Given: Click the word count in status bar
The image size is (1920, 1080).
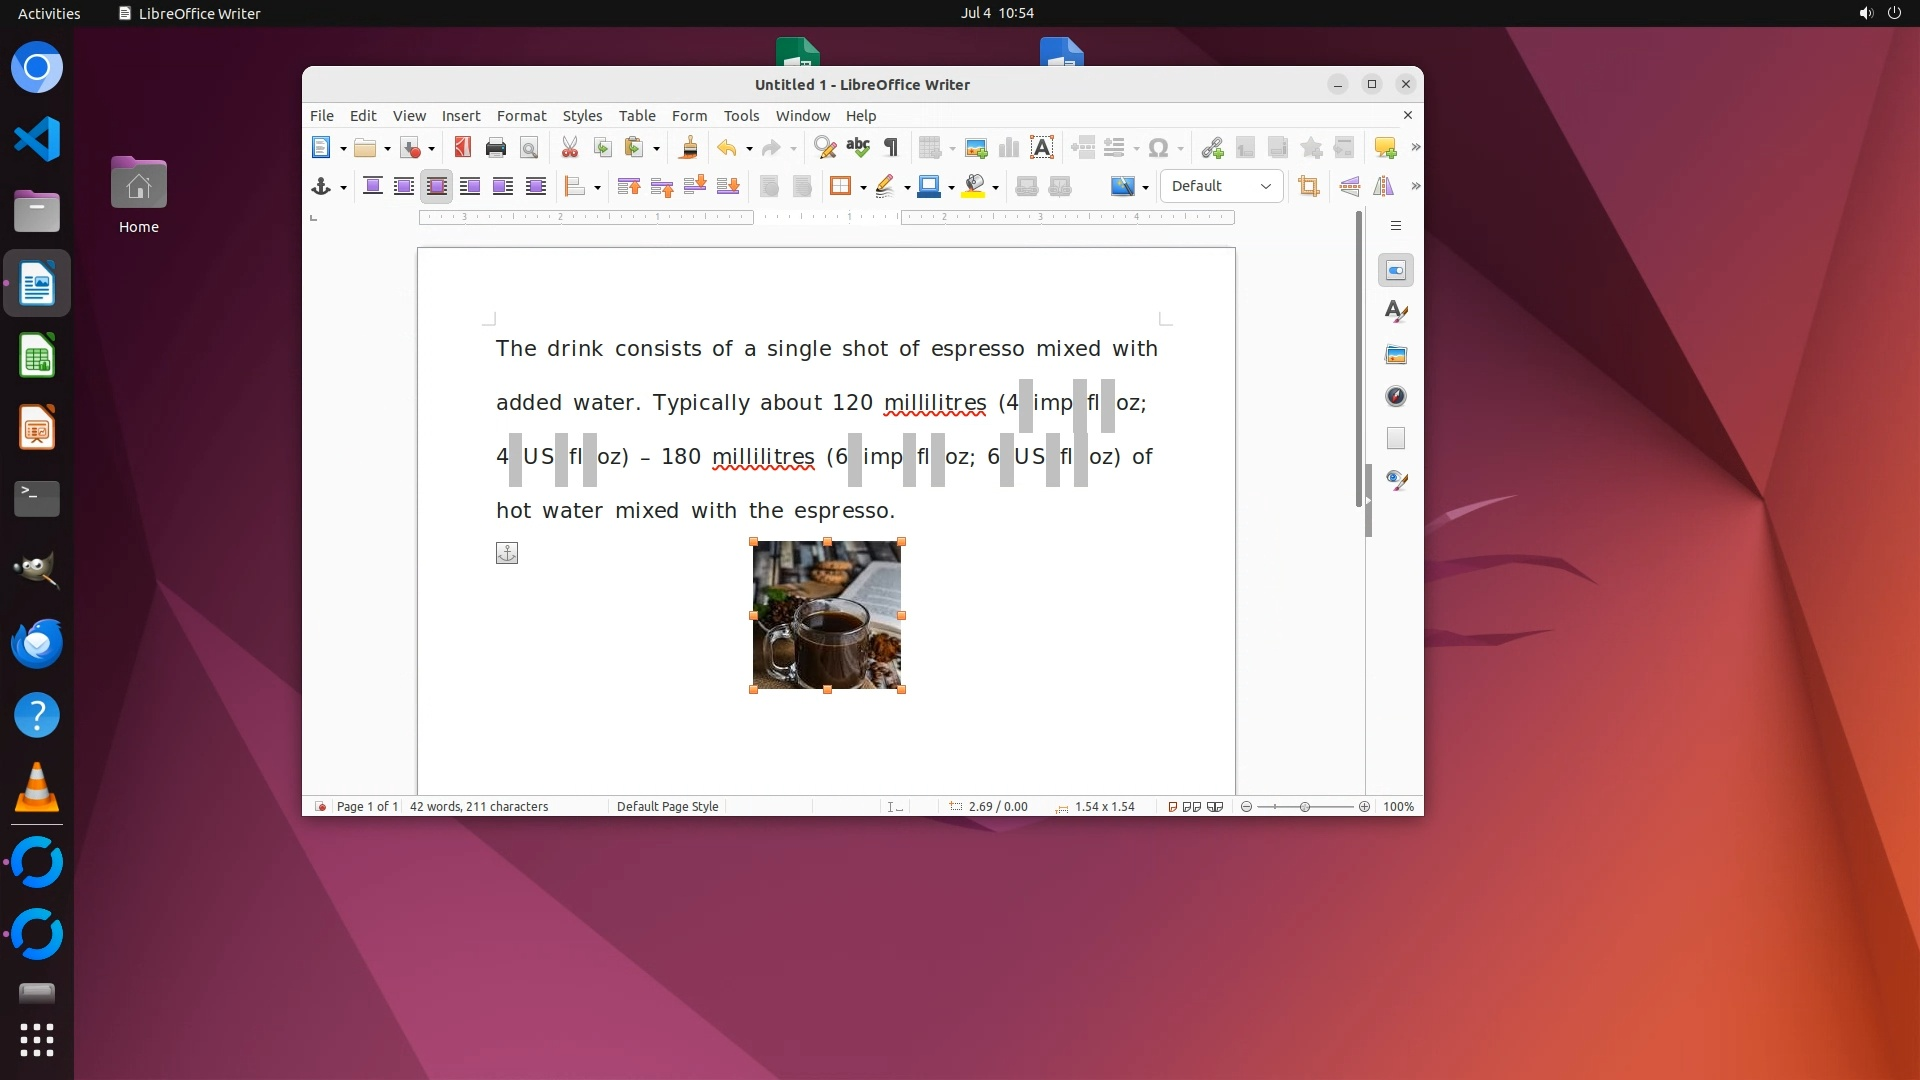Looking at the screenshot, I should (x=478, y=806).
